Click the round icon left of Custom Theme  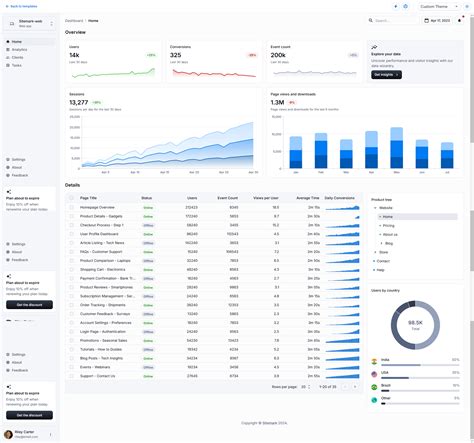coord(405,6)
